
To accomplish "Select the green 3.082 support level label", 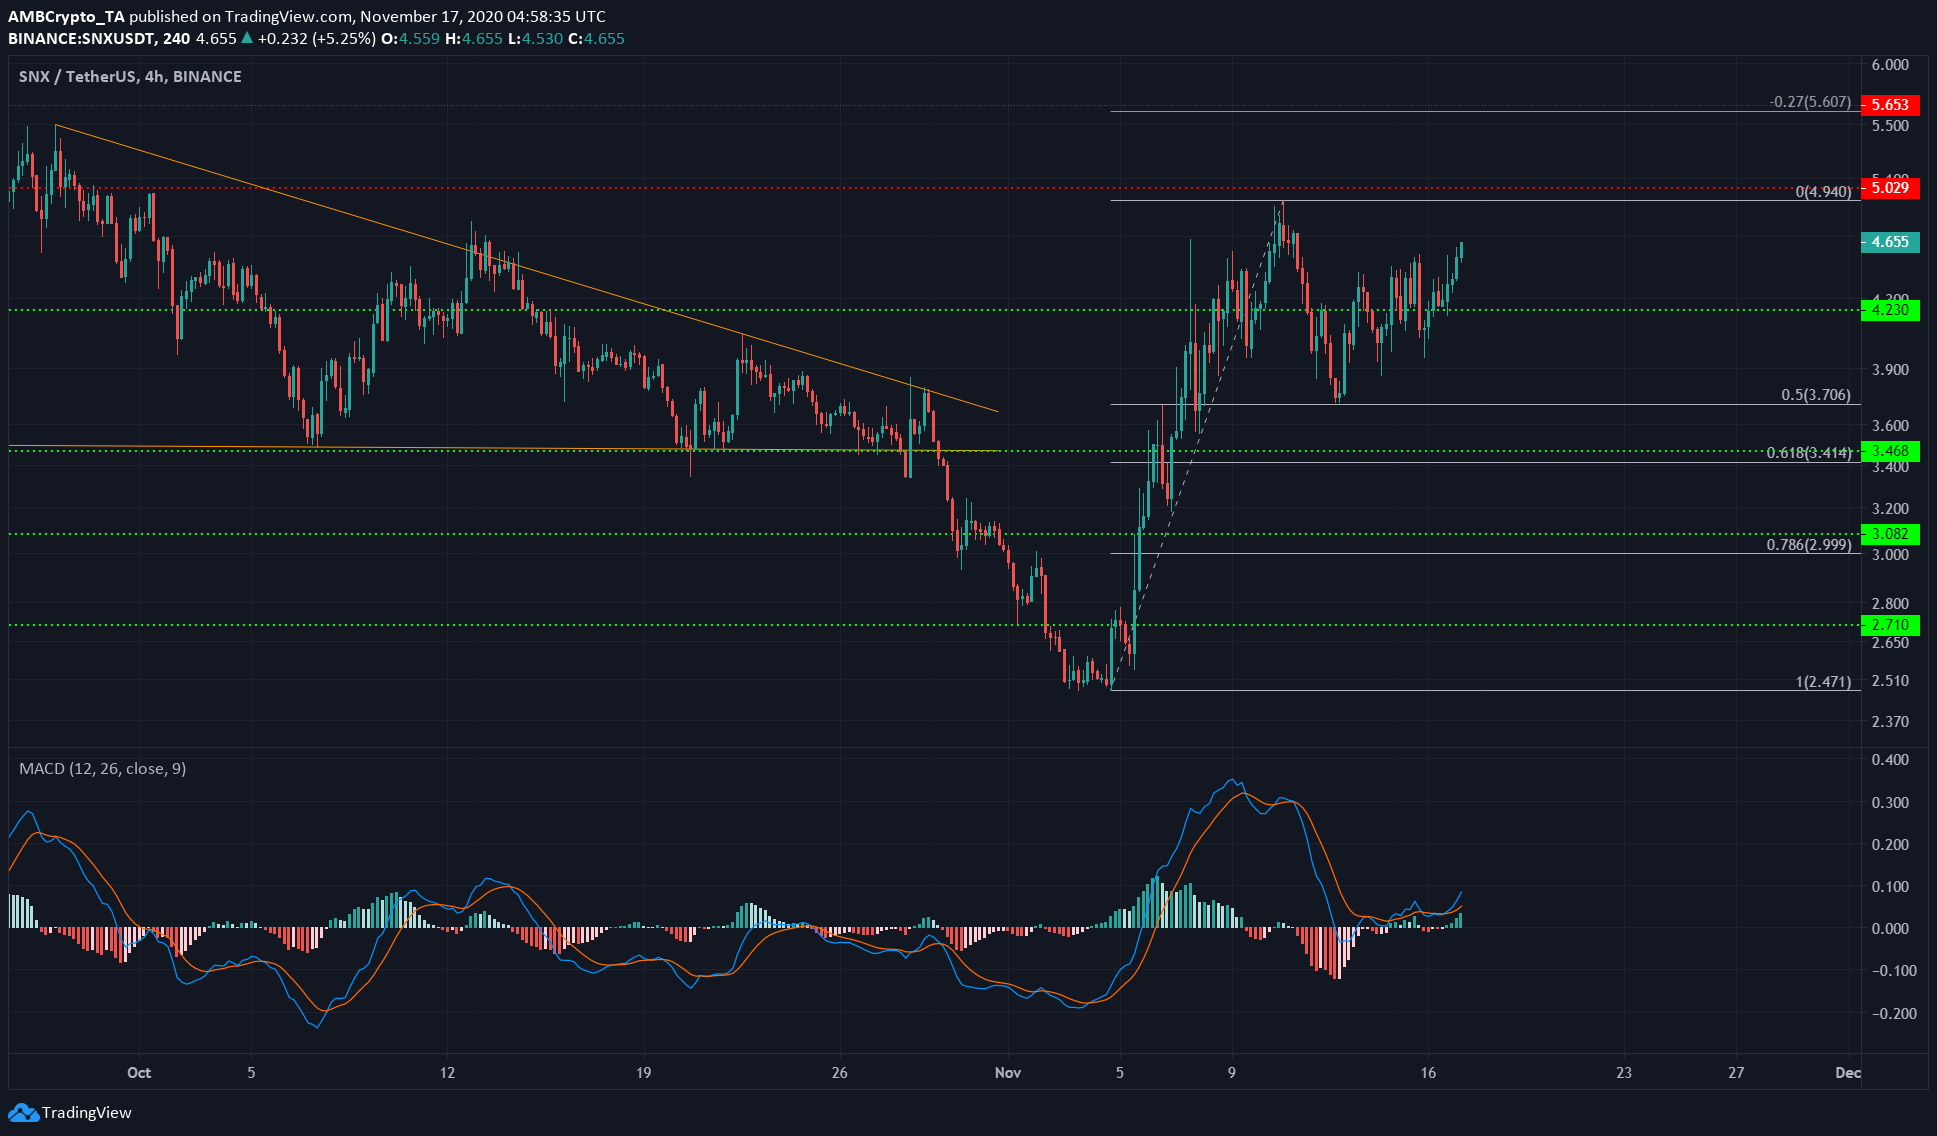I will [x=1890, y=534].
